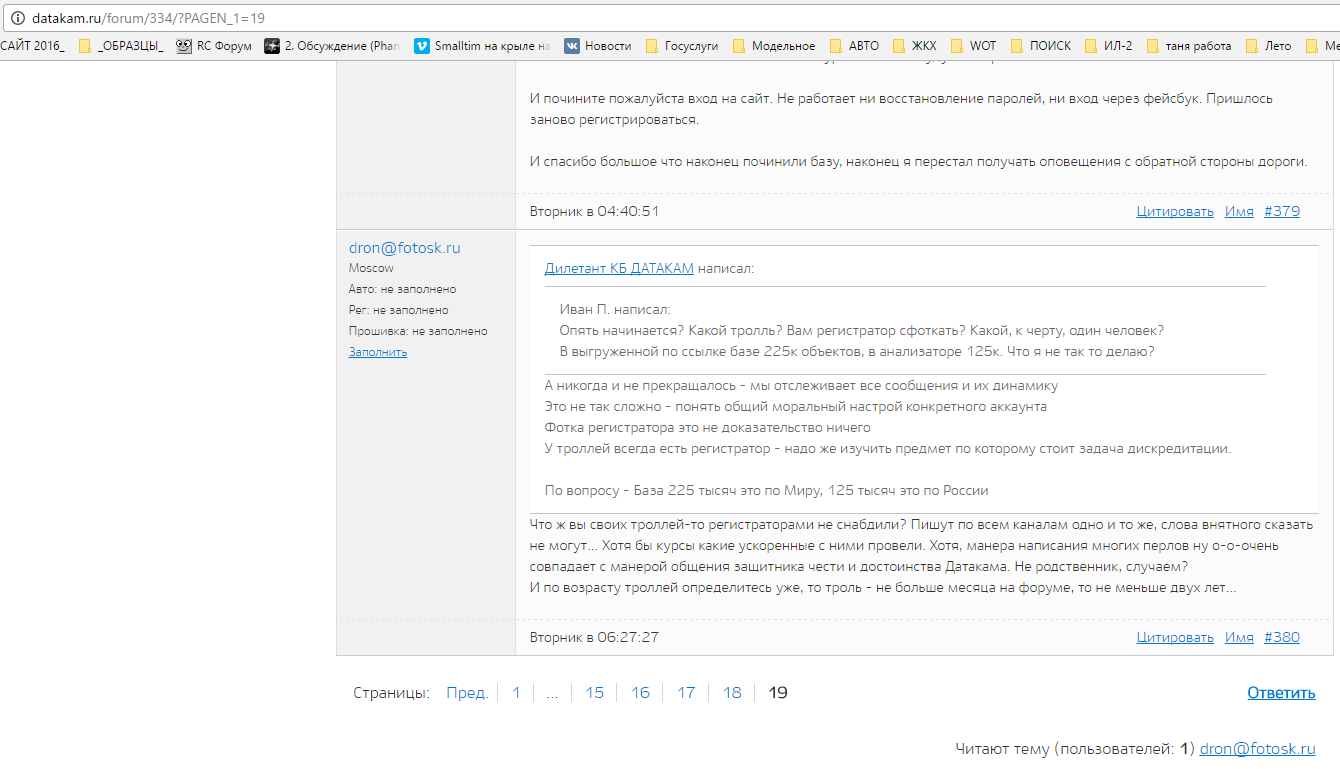Click the Ответить reply link
Screen dimensions: 1340x769
pos(1280,693)
